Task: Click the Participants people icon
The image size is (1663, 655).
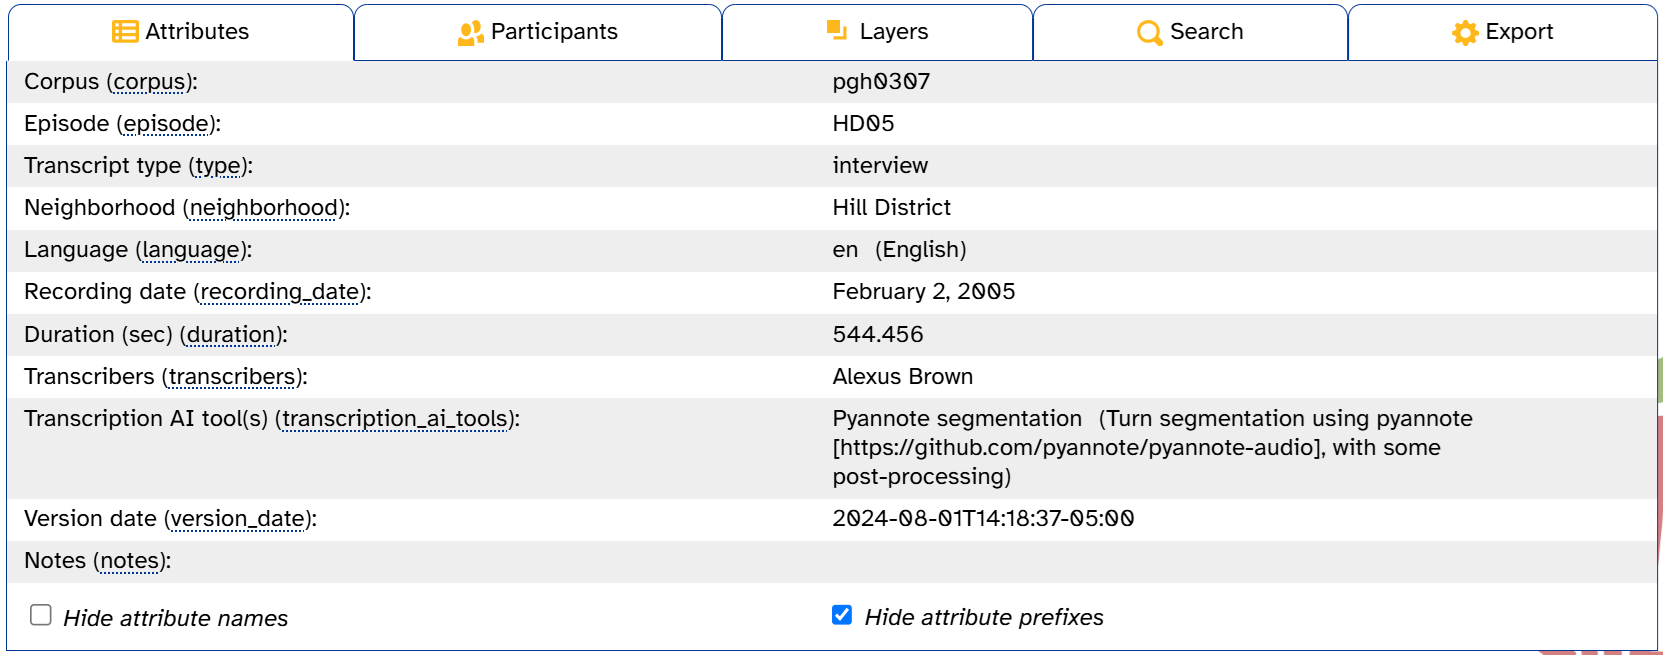Action: [x=470, y=33]
